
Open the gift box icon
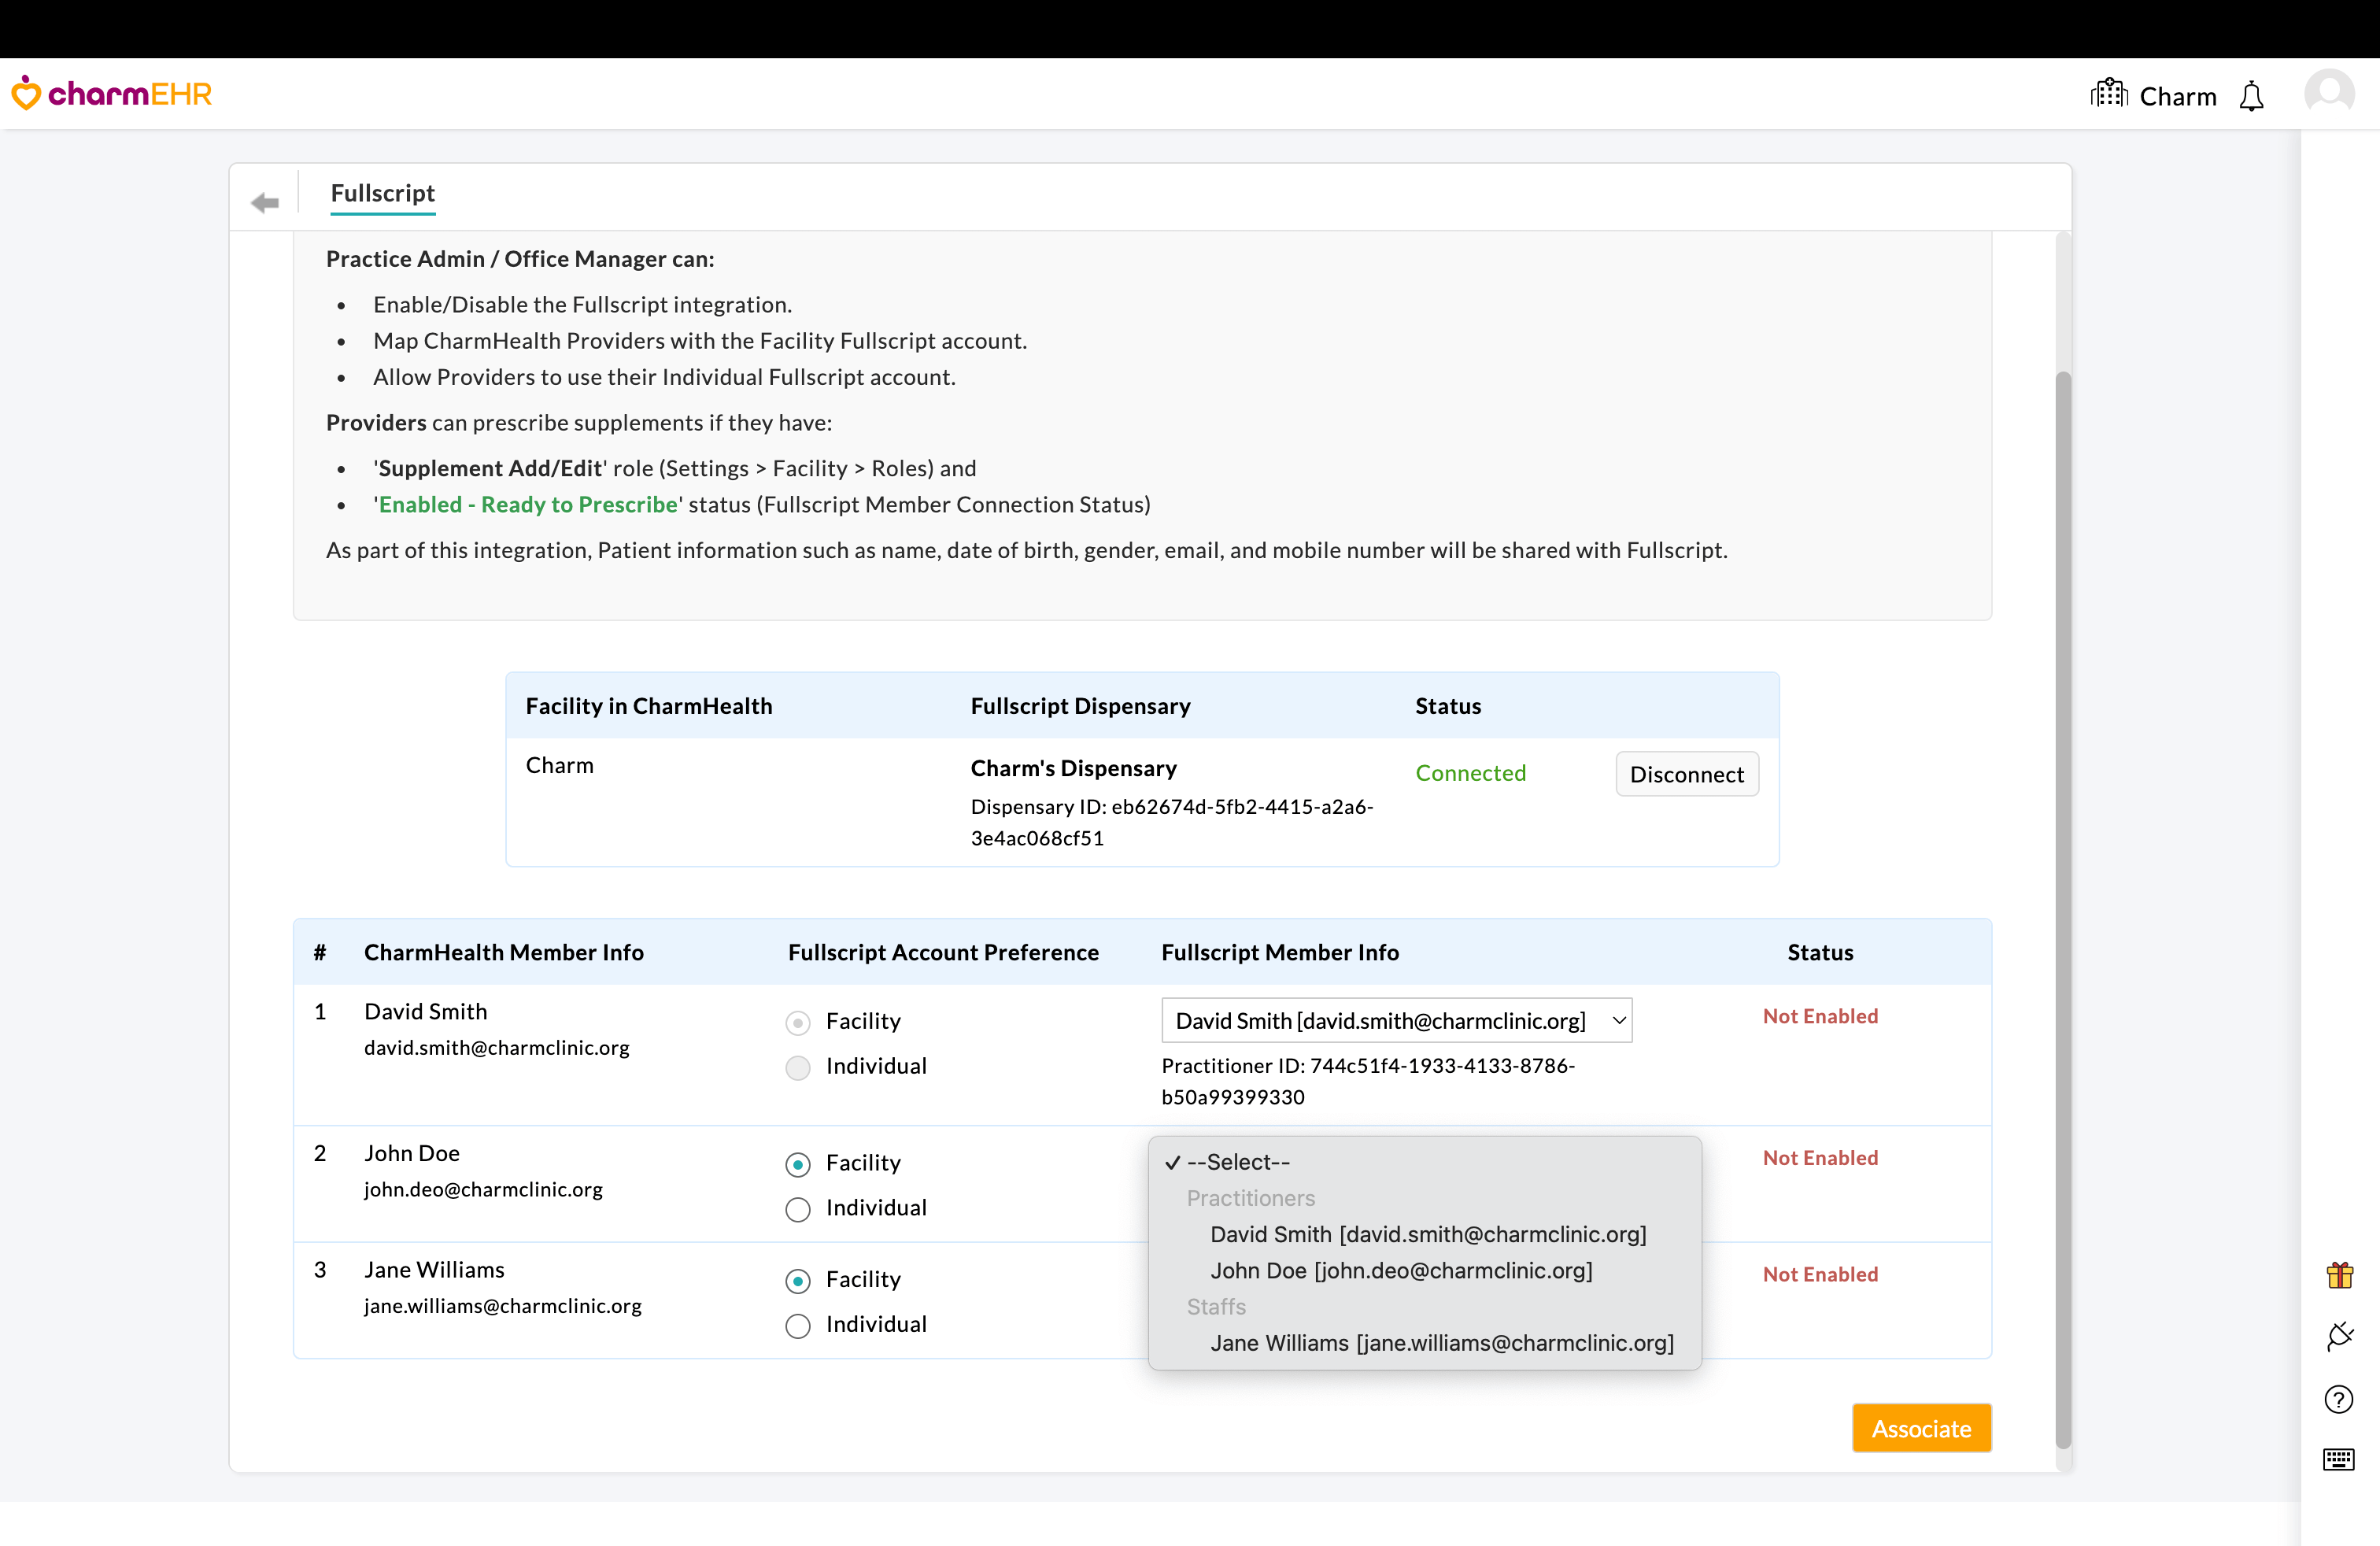(2339, 1275)
